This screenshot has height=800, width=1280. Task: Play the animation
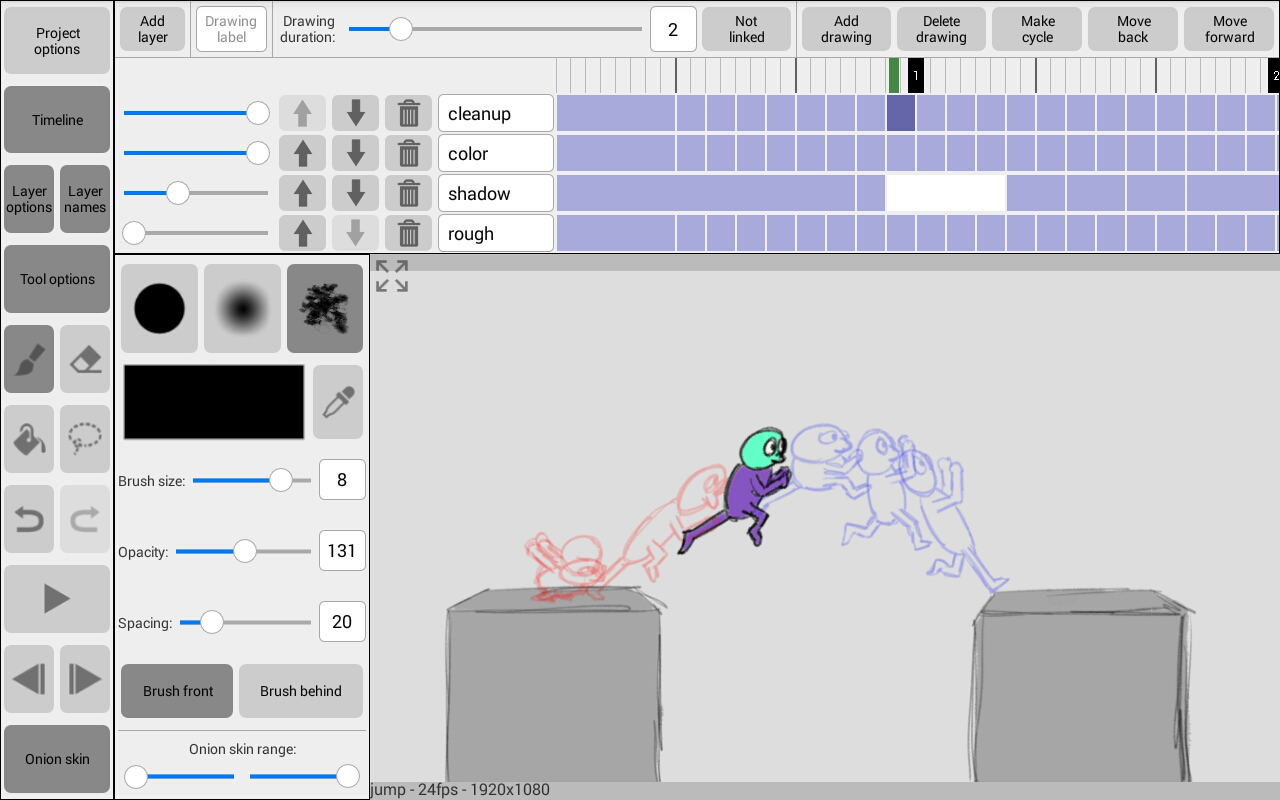coord(57,599)
